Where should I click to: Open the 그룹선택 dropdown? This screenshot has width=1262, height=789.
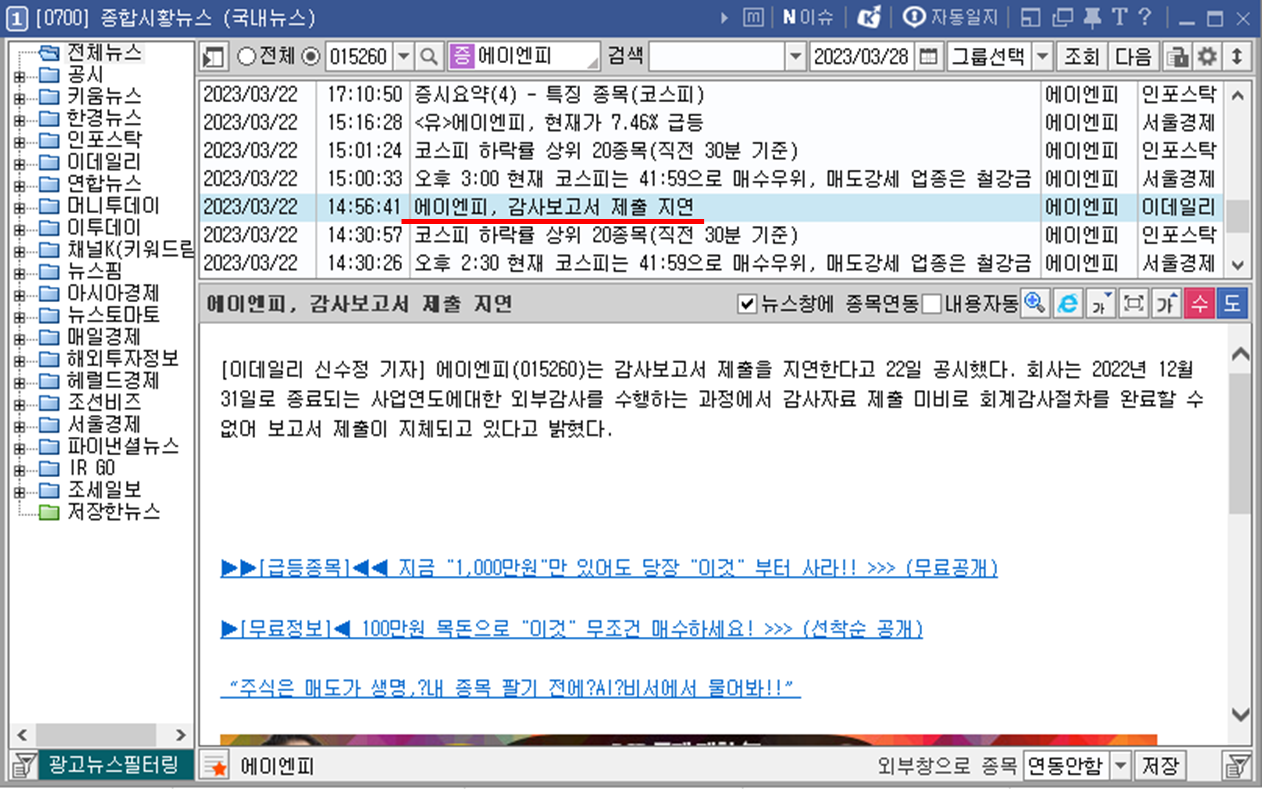(x=1043, y=56)
